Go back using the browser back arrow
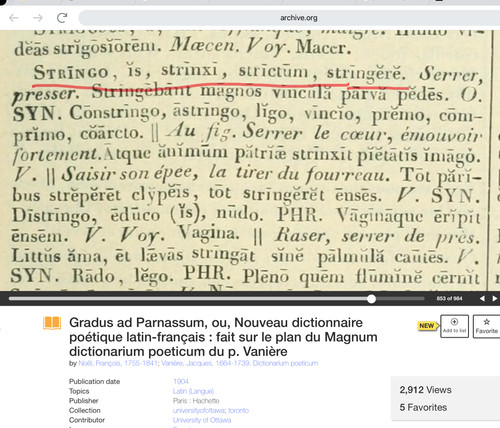The height and width of the screenshot is (428, 500). [14, 18]
